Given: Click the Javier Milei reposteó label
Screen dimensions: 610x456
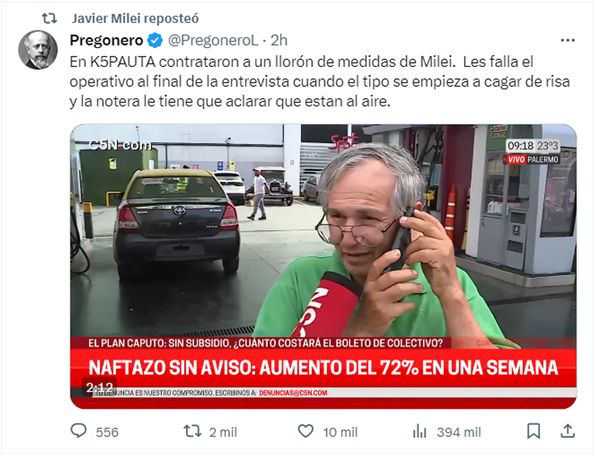Looking at the screenshot, I should point(135,18).
